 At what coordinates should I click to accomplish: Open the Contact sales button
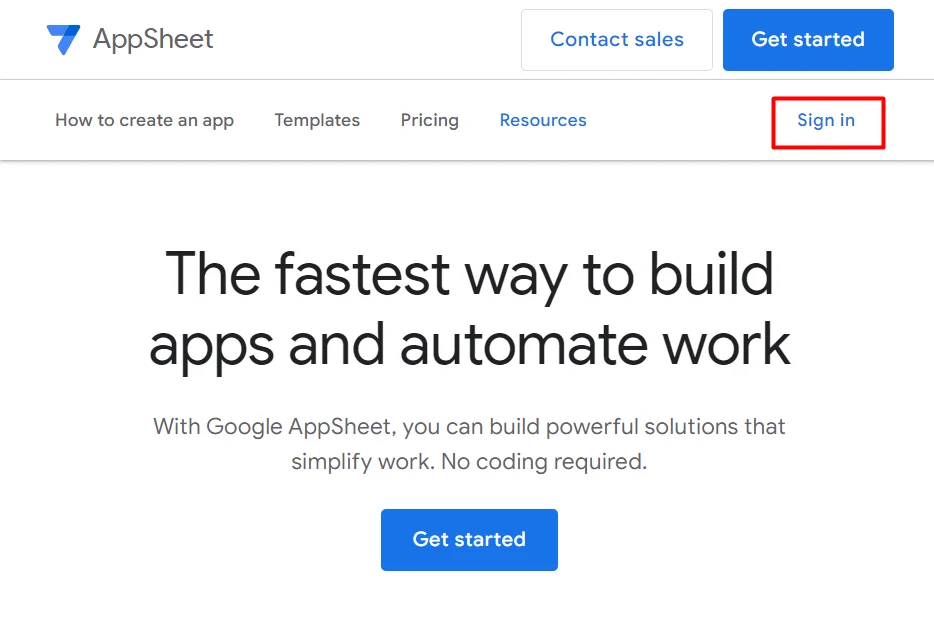(x=617, y=40)
